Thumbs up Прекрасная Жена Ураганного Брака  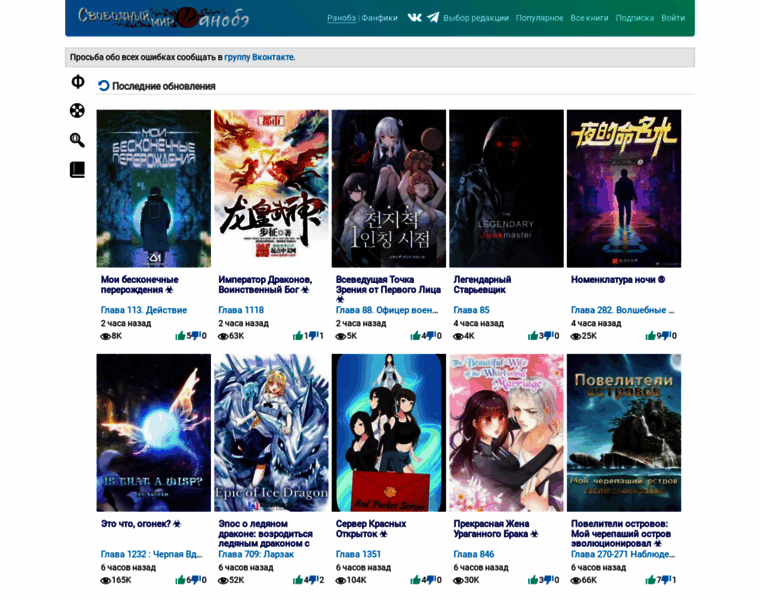(533, 580)
